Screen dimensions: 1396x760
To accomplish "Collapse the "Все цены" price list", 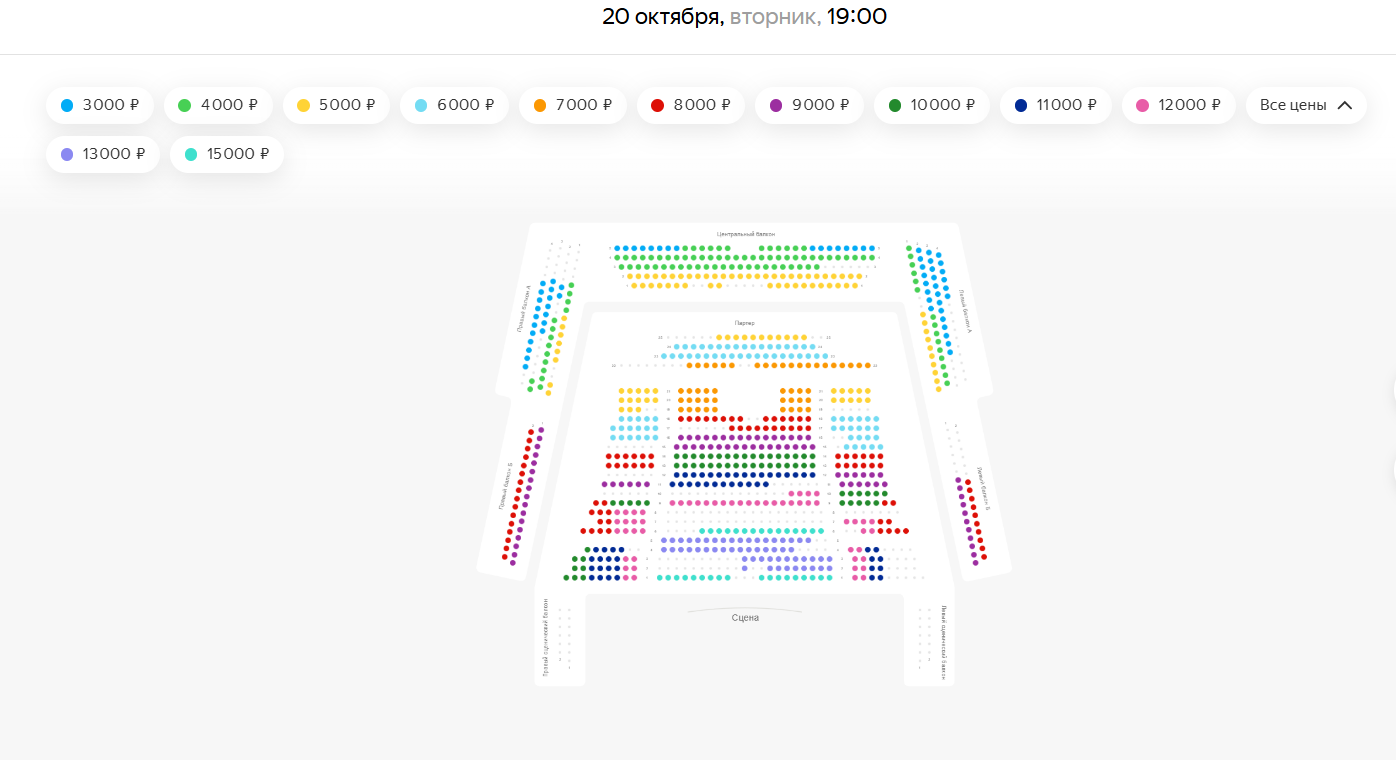I will point(1305,105).
